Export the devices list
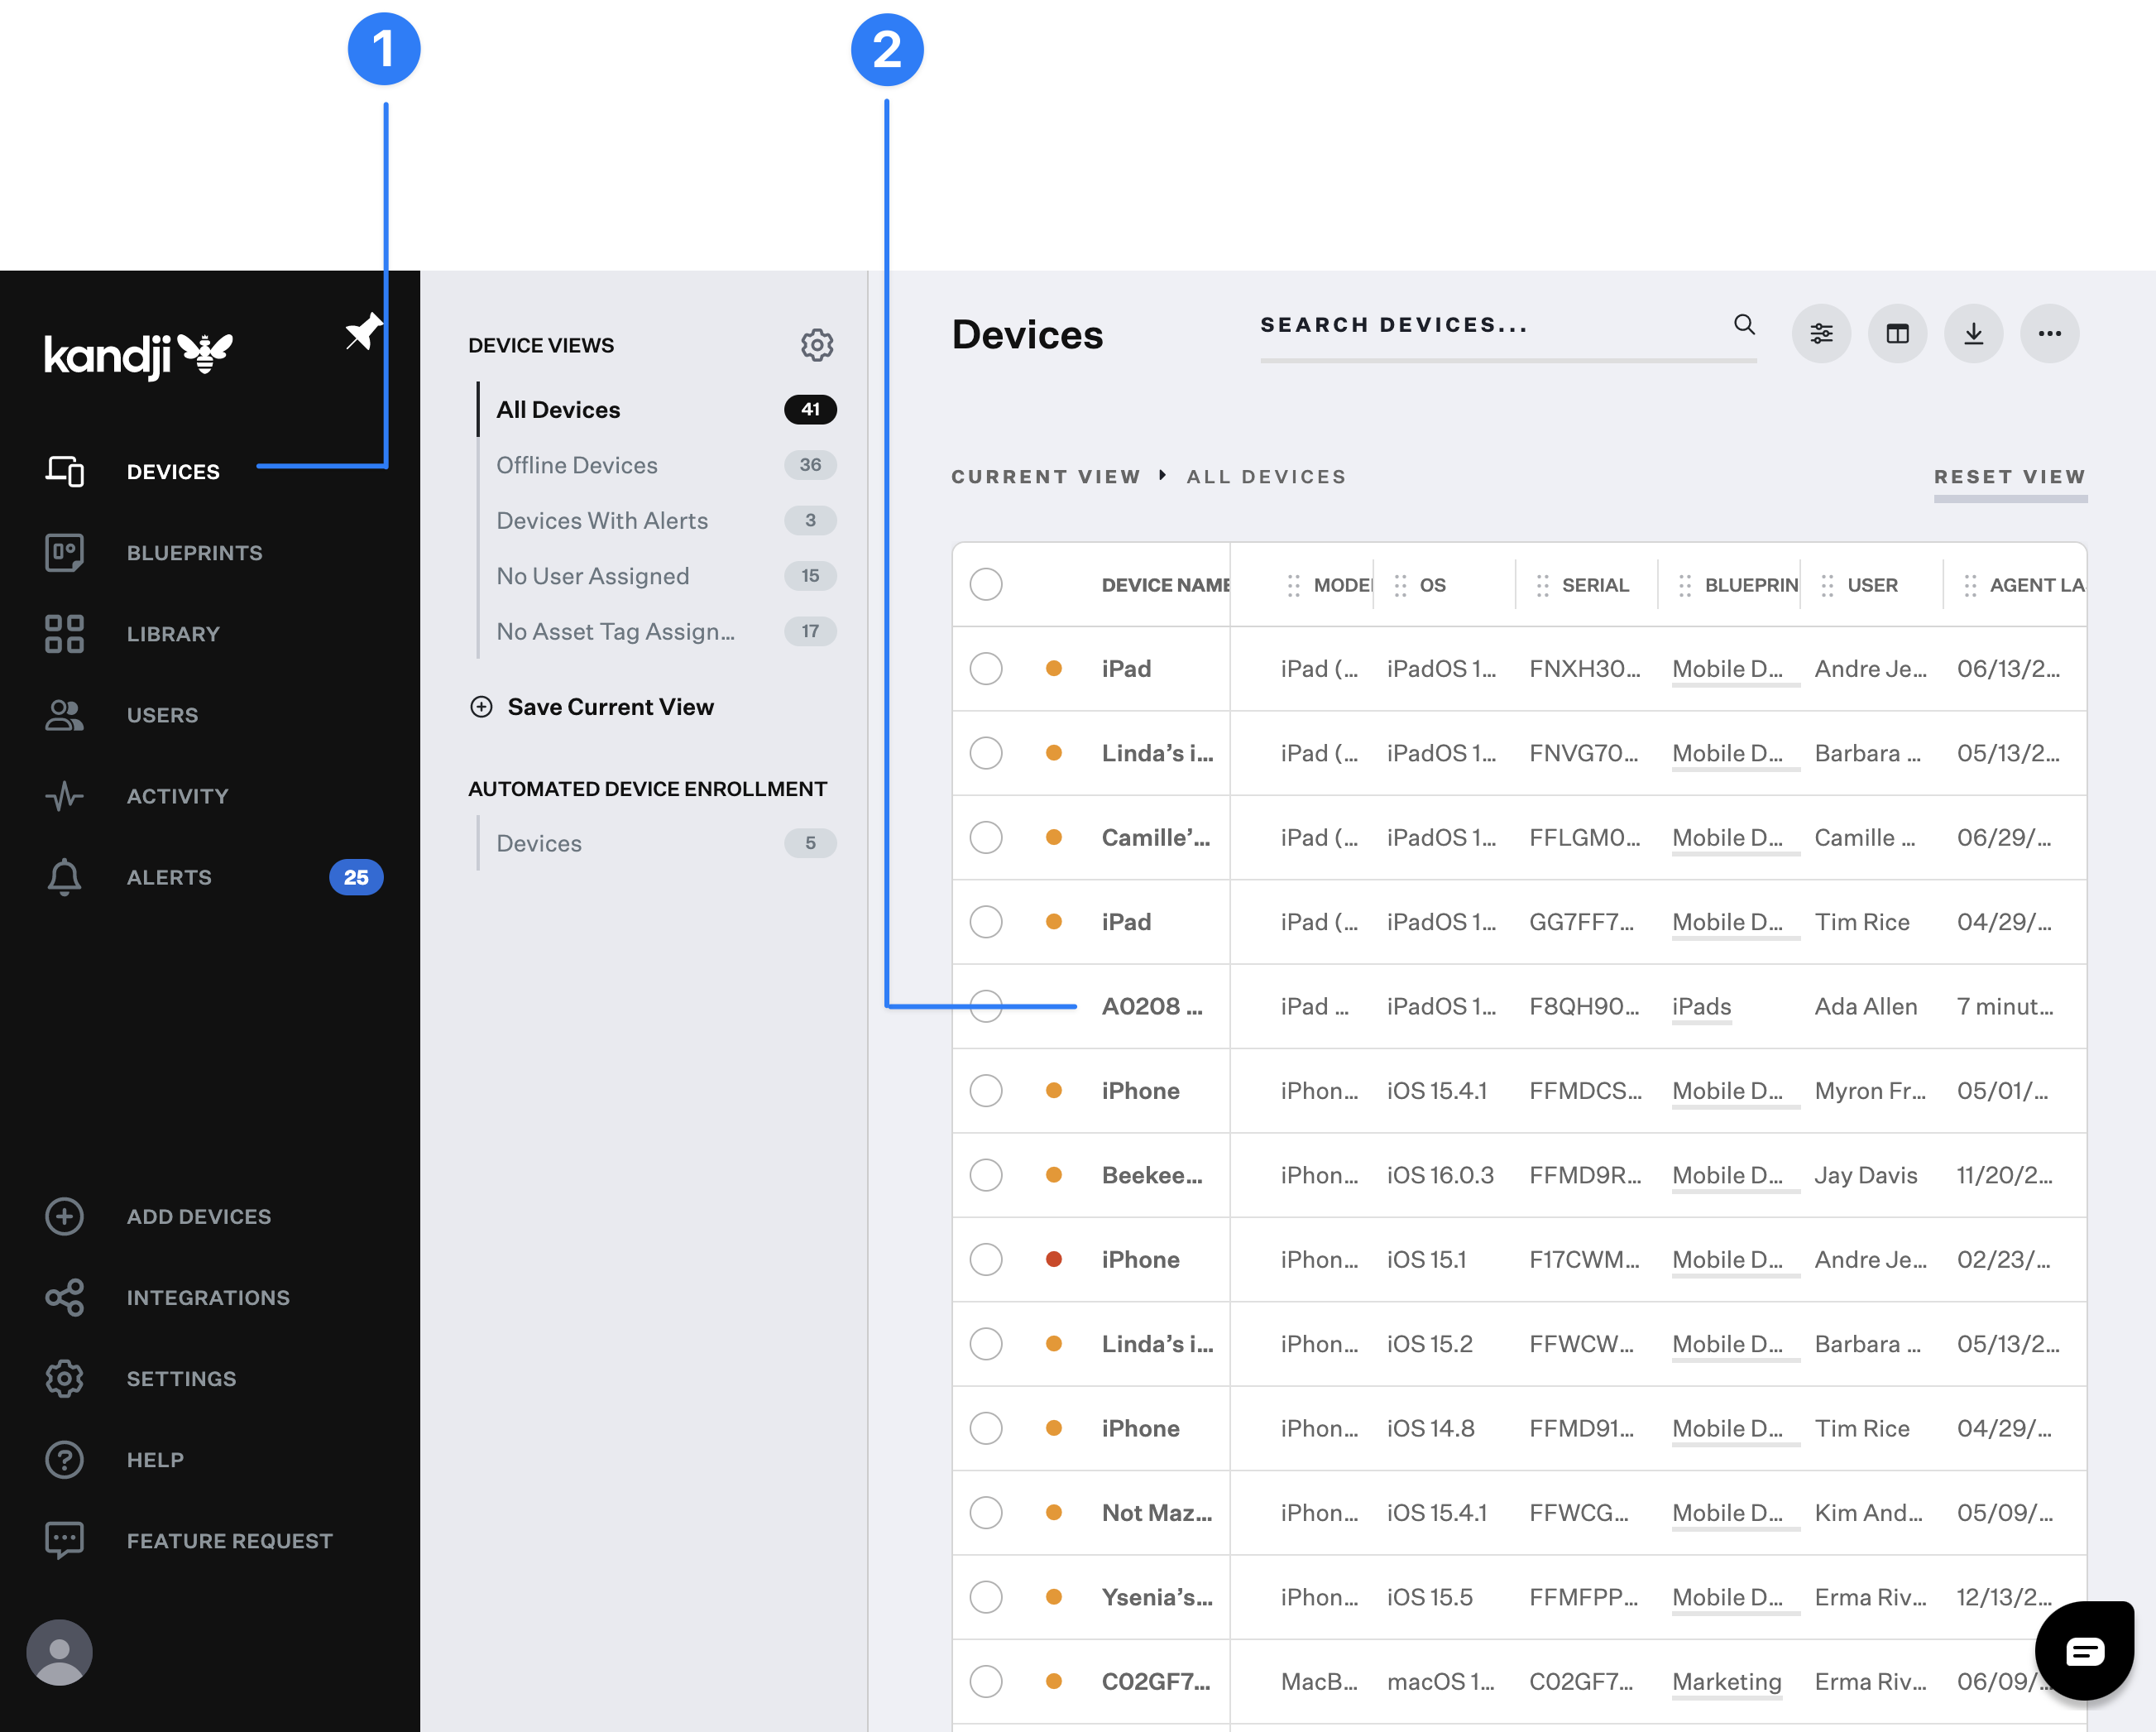 coord(1973,333)
